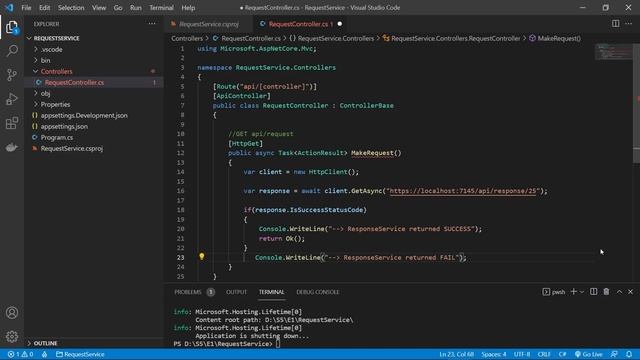The image size is (640, 360).
Task: Click the flame icon in status bar
Action: (44, 354)
